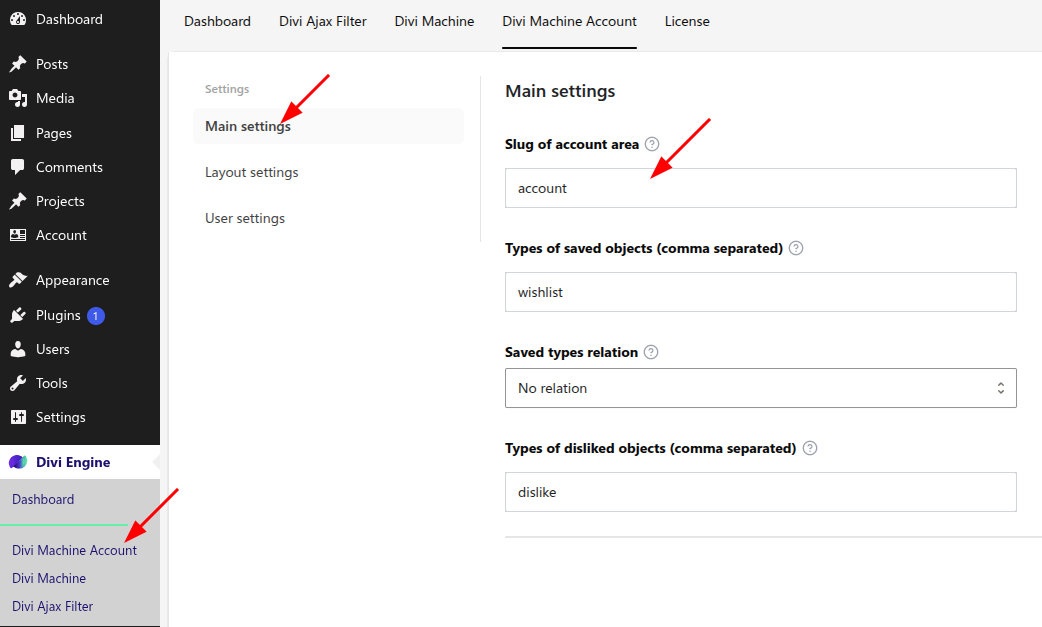Click the Projects pin icon
Screen dimensions: 1042x627
pos(18,201)
